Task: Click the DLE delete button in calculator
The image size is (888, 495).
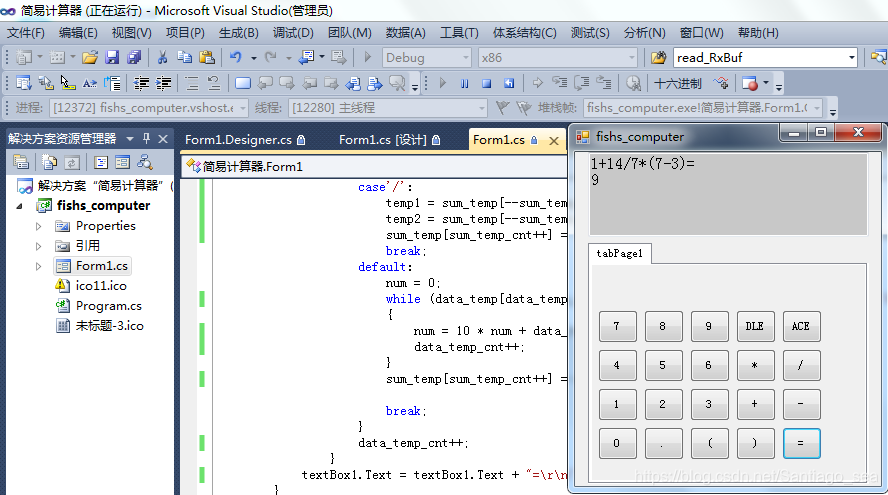Action: coord(755,326)
